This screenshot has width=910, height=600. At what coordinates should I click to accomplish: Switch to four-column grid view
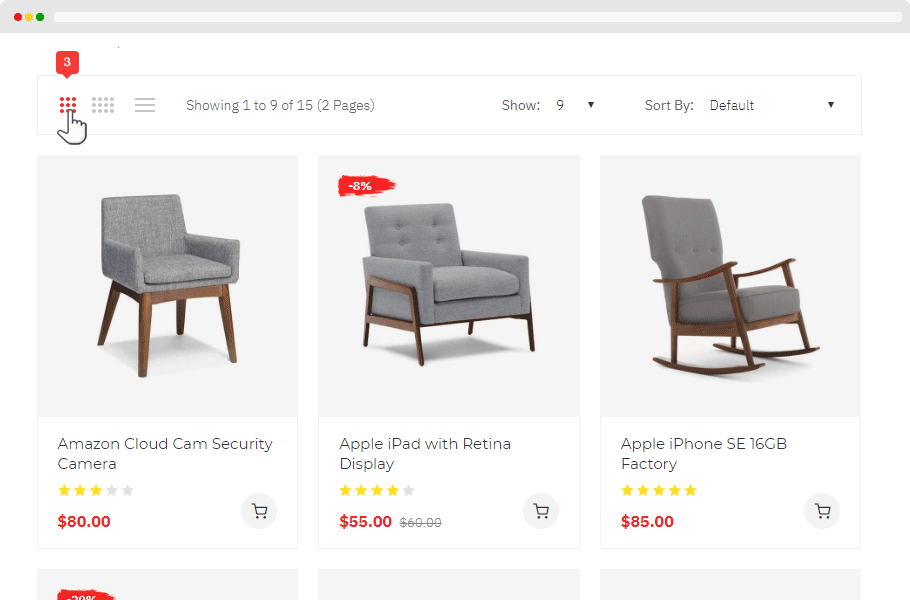(x=103, y=104)
